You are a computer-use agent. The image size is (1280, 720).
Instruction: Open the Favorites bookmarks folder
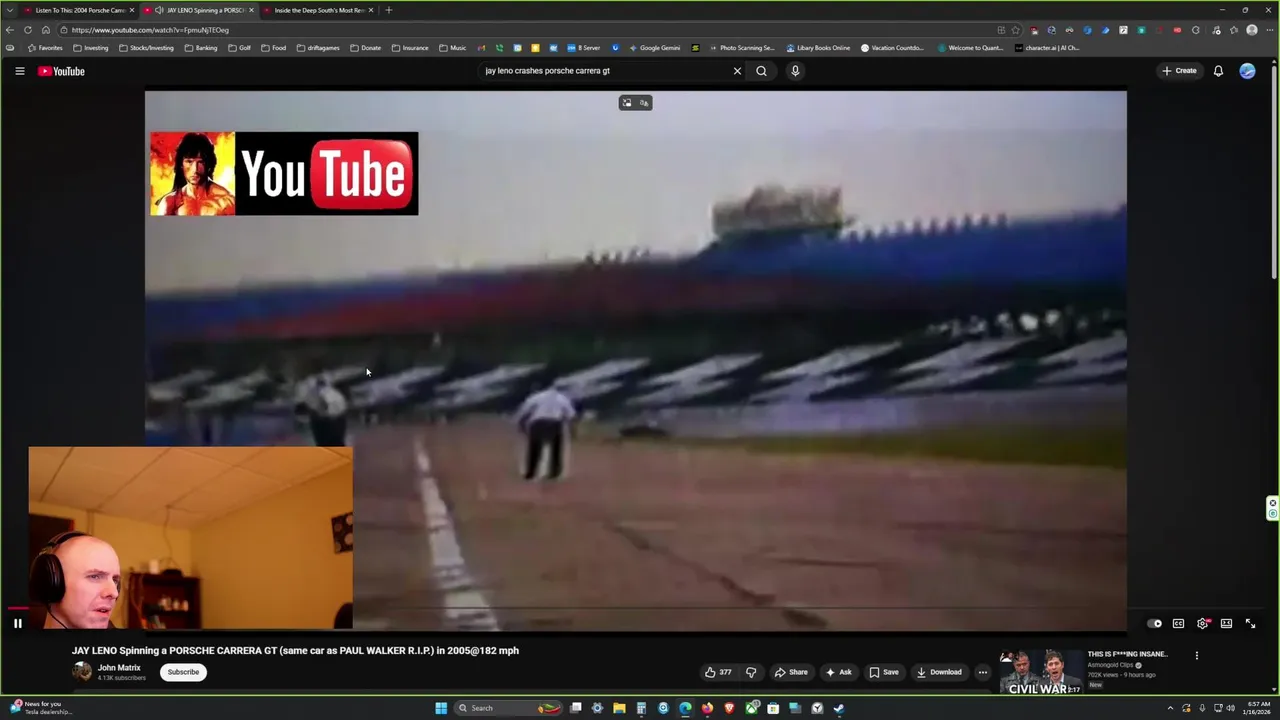tap(45, 48)
